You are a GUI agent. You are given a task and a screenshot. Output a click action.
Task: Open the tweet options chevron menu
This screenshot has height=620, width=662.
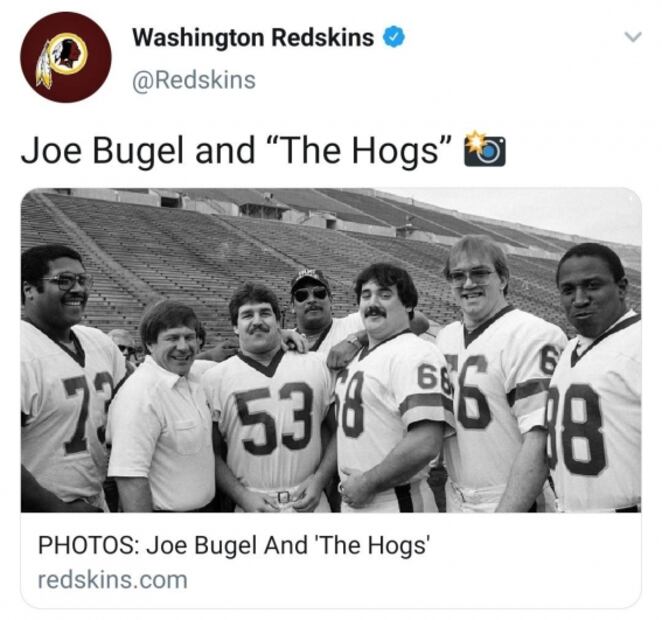tap(633, 37)
